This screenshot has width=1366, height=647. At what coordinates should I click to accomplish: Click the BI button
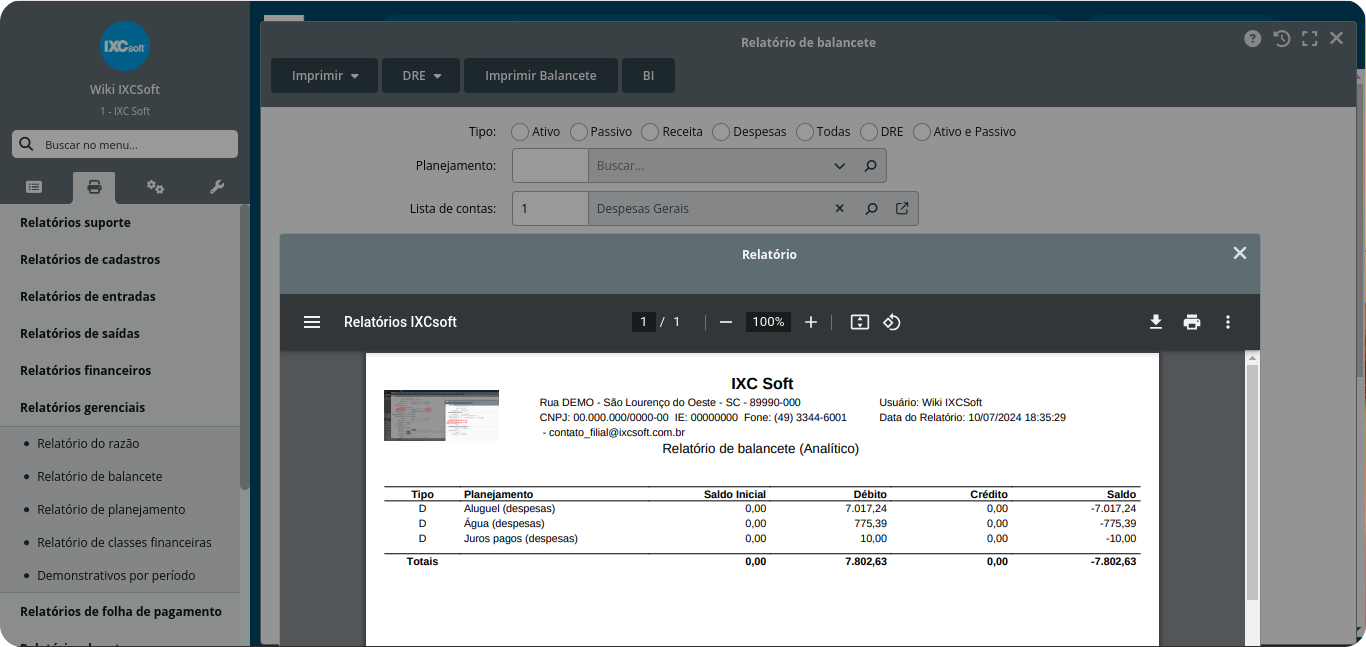coord(648,75)
